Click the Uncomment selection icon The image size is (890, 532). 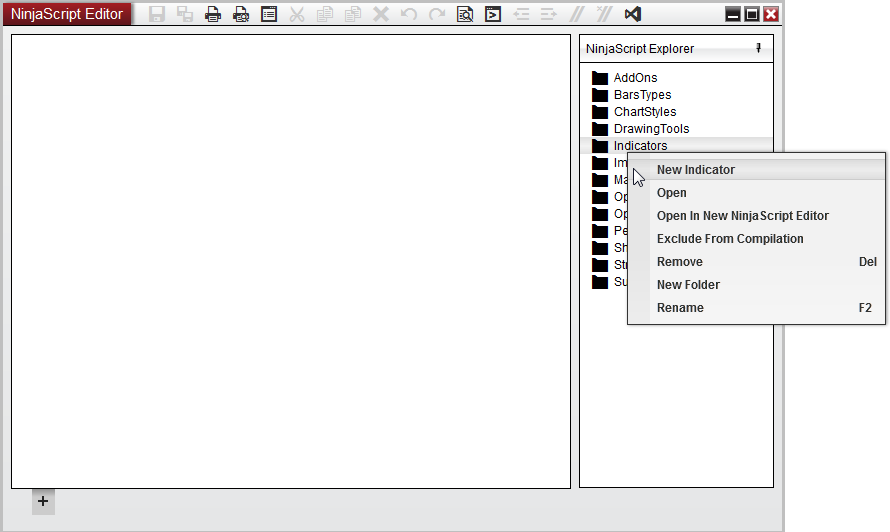[x=604, y=14]
